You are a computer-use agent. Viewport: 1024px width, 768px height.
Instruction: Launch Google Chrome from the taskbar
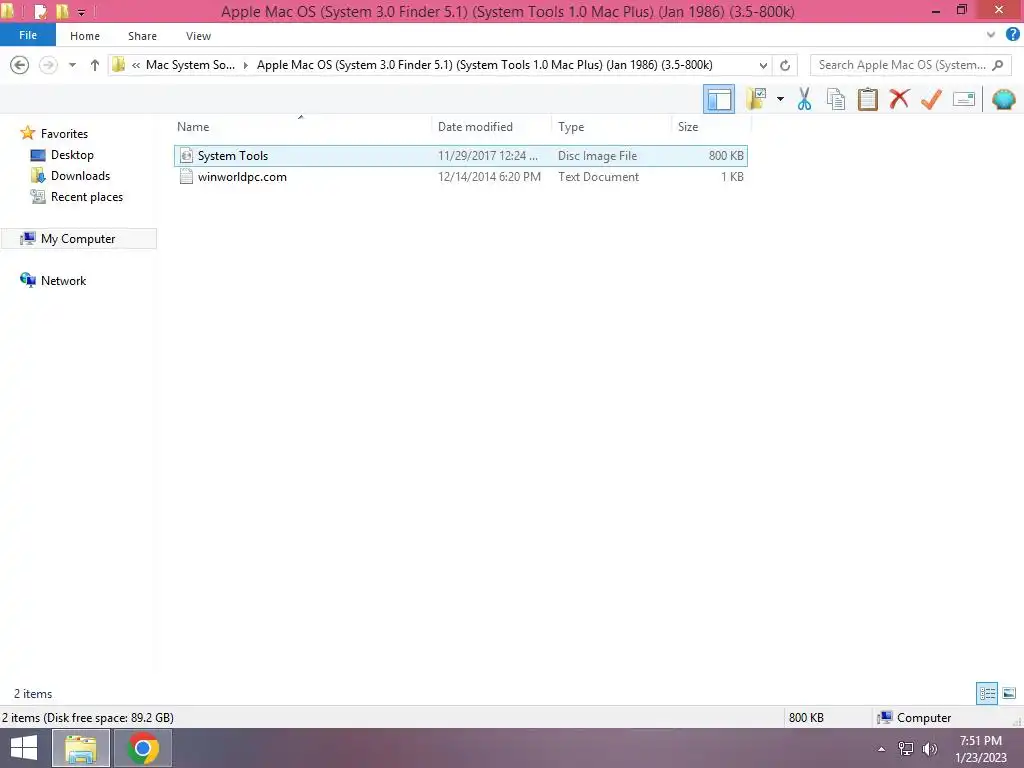point(143,748)
